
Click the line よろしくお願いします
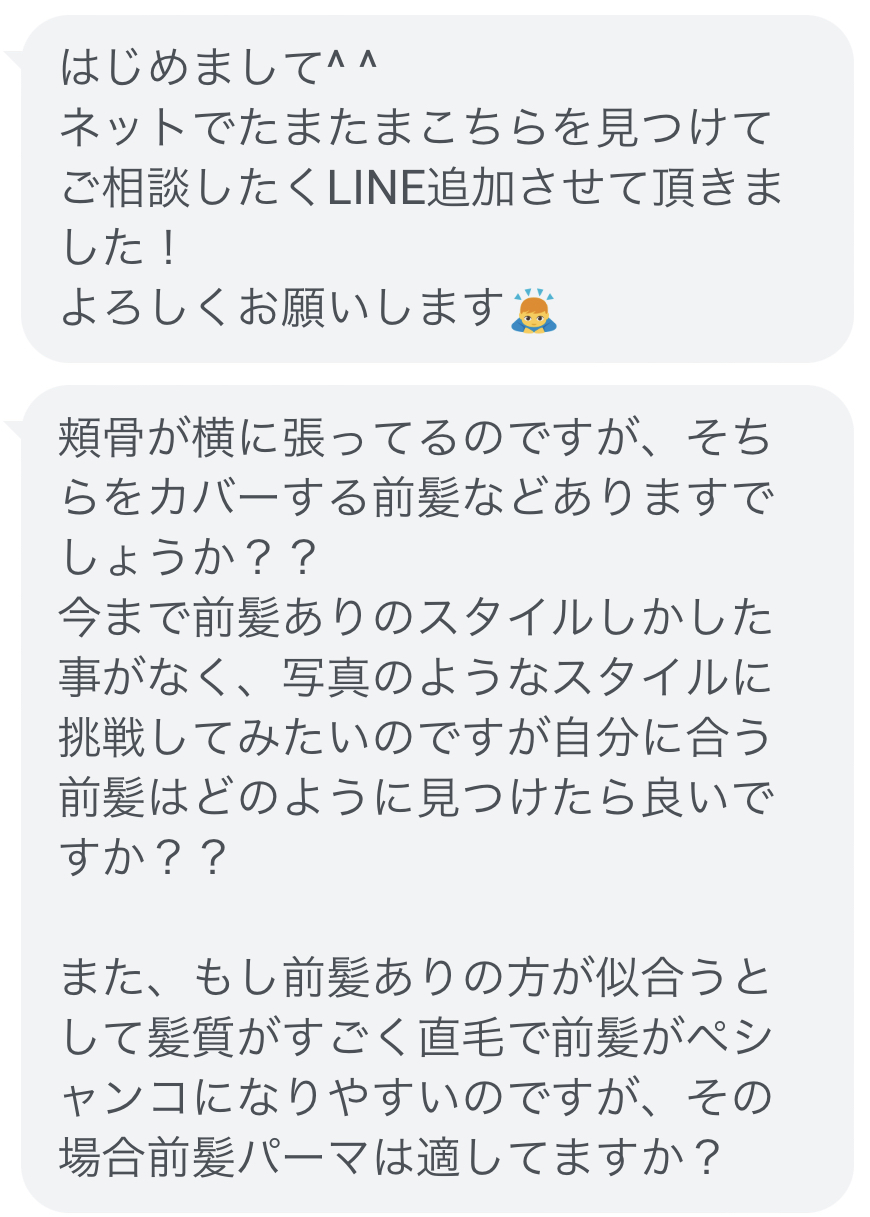[x=282, y=310]
